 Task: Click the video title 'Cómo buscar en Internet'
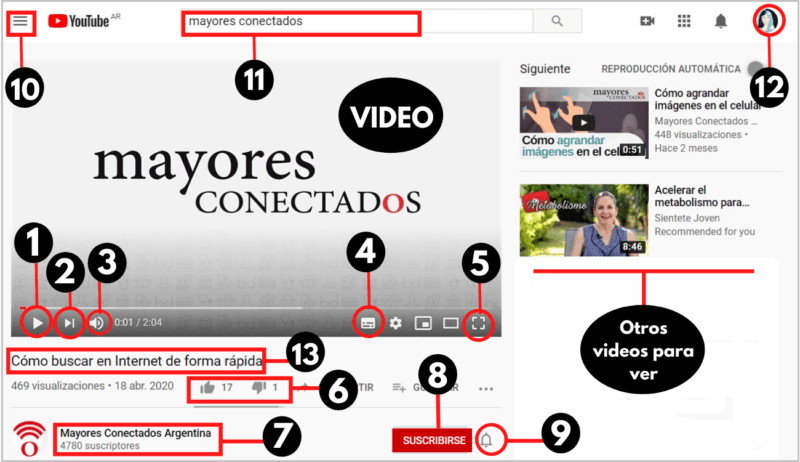pos(137,361)
